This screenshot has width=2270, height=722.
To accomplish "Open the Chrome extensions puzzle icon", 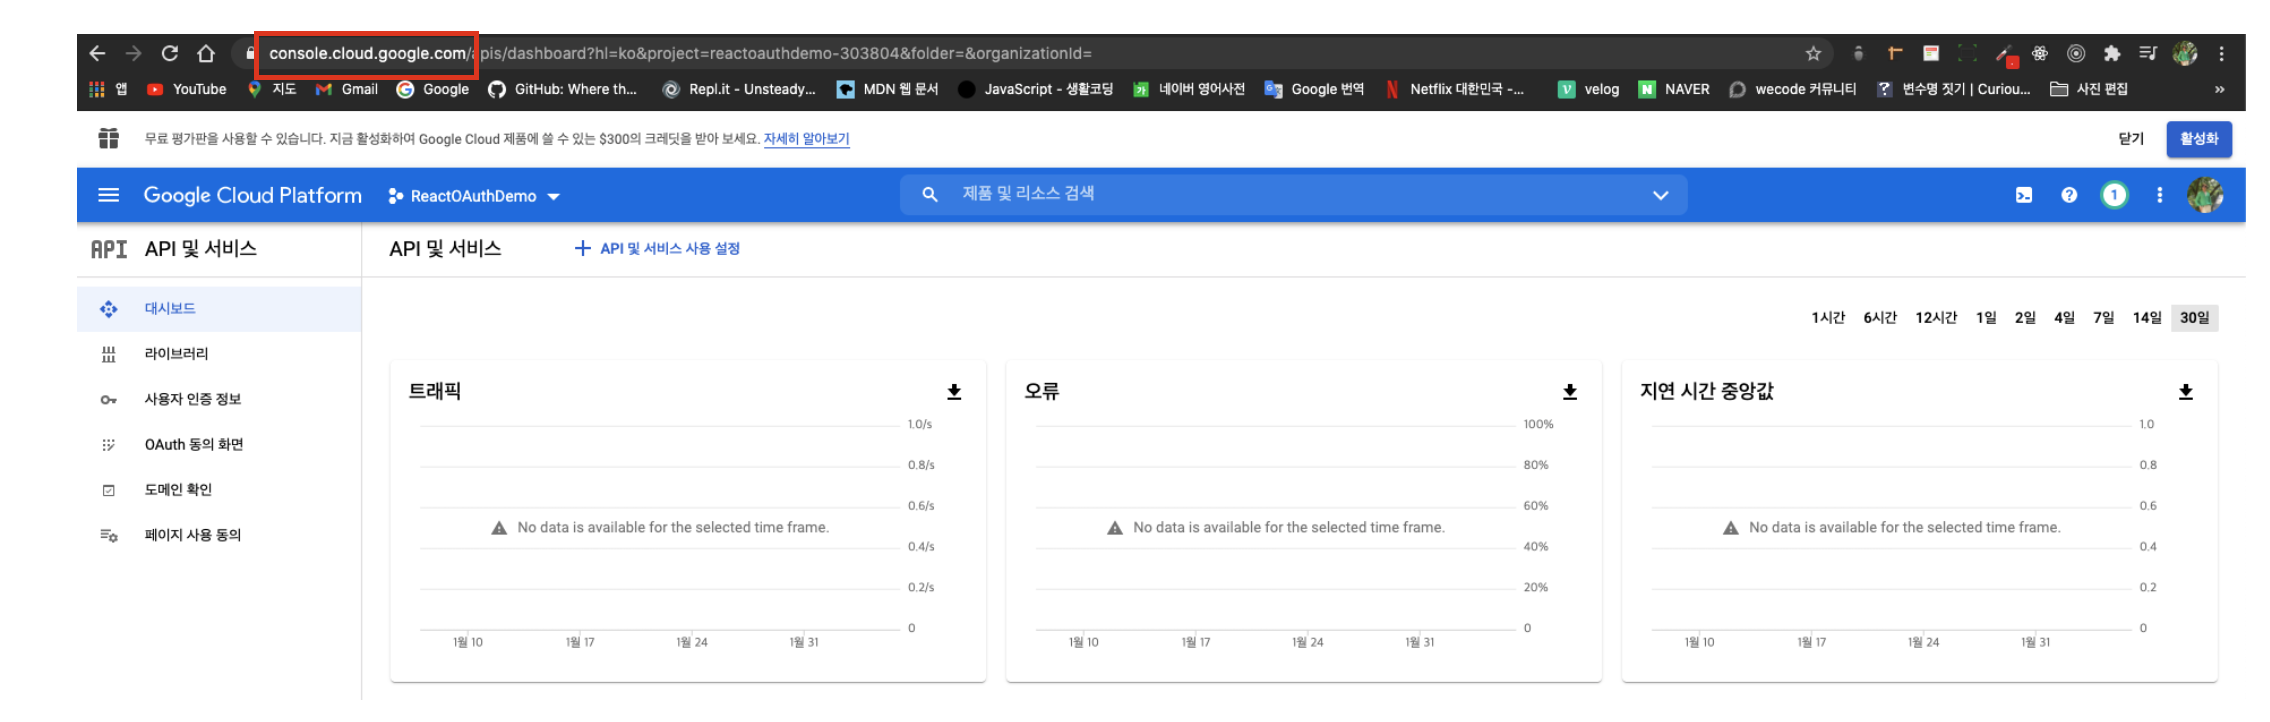I will 2112,53.
